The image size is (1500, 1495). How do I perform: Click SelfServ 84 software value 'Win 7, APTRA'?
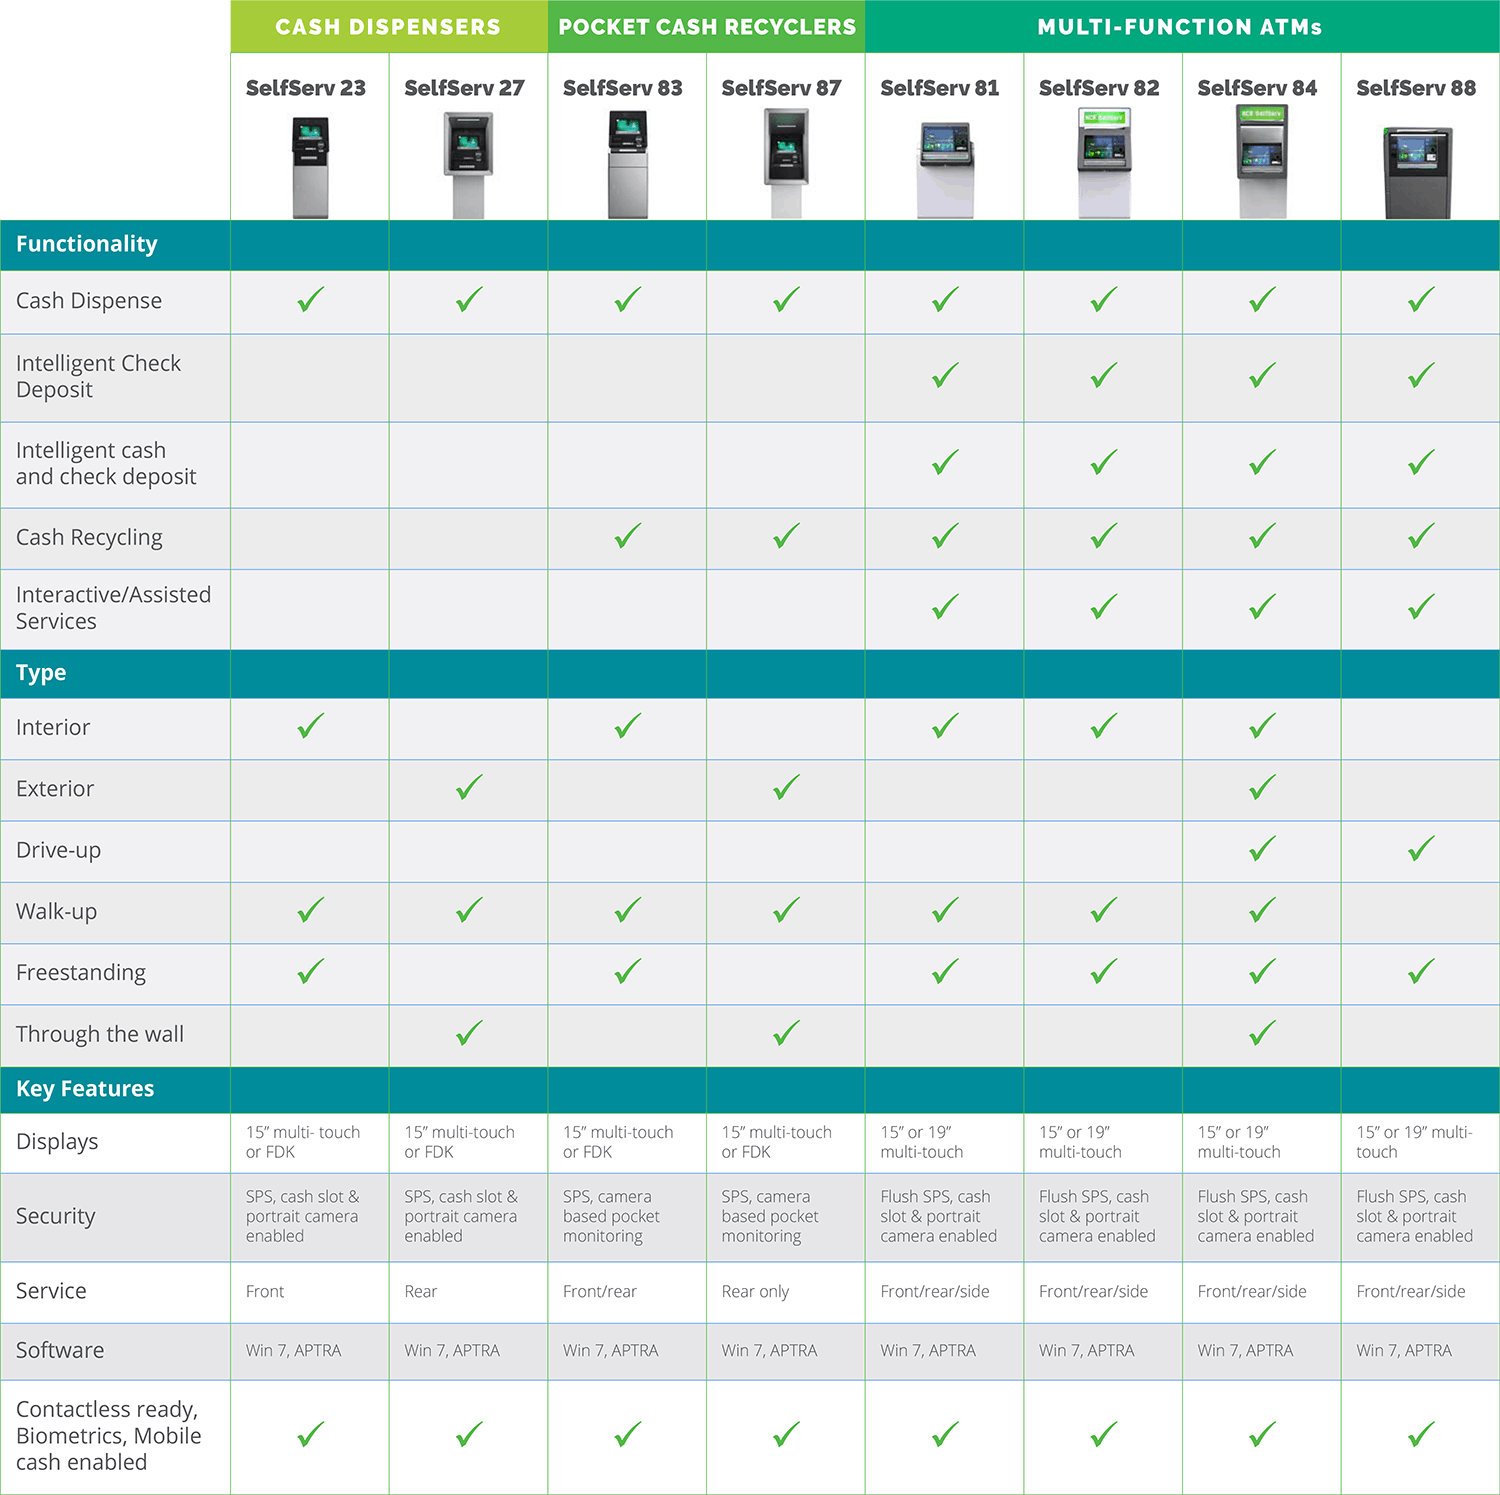pyautogui.click(x=1245, y=1351)
